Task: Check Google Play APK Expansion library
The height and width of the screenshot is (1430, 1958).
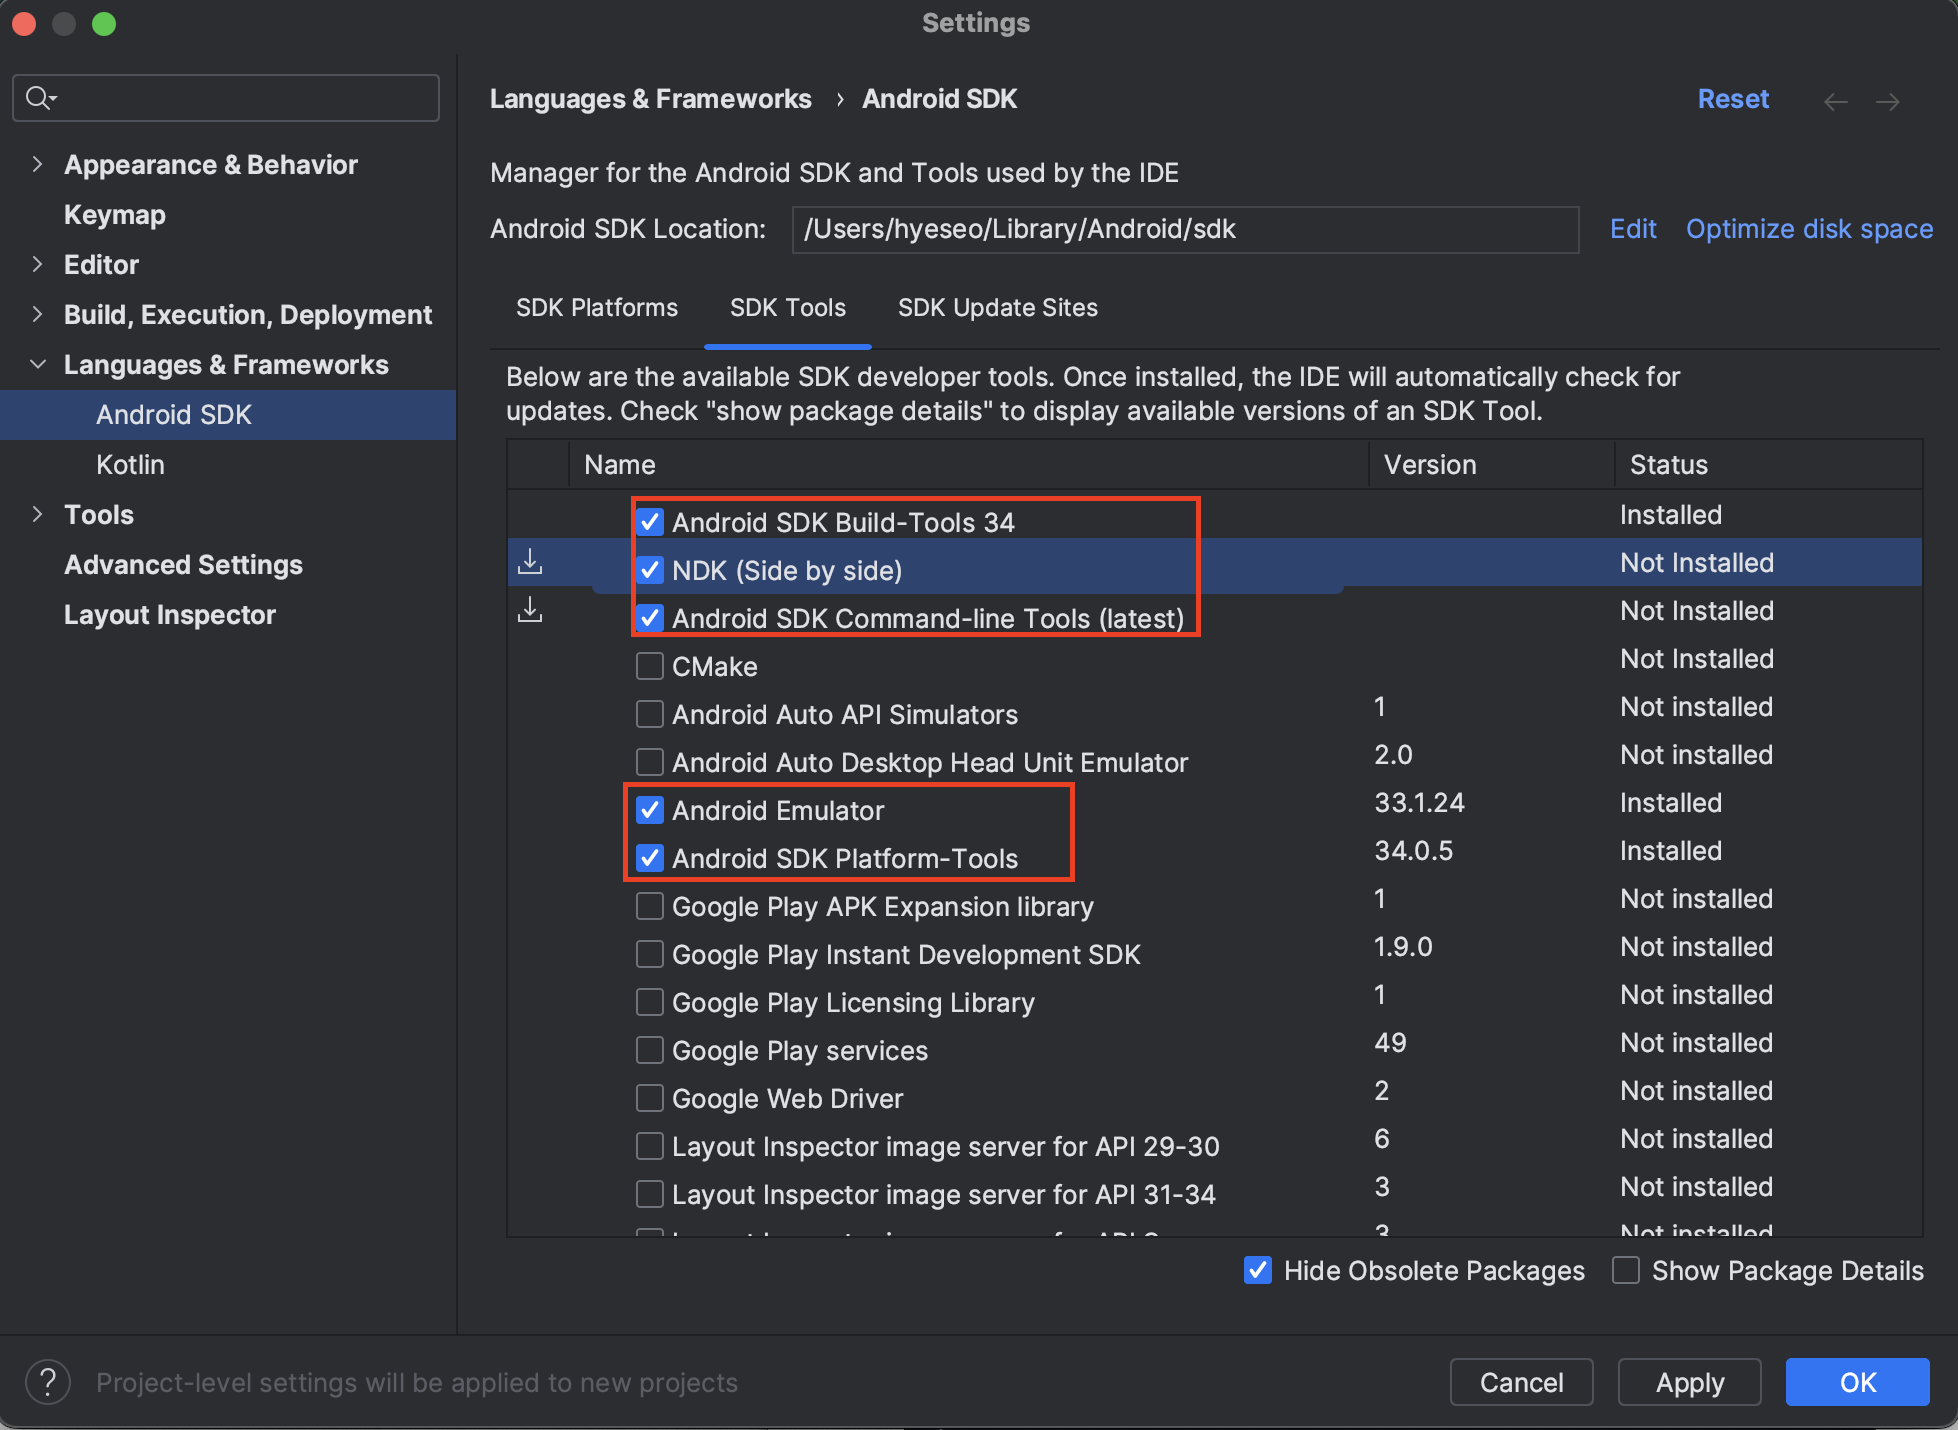Action: tap(650, 906)
